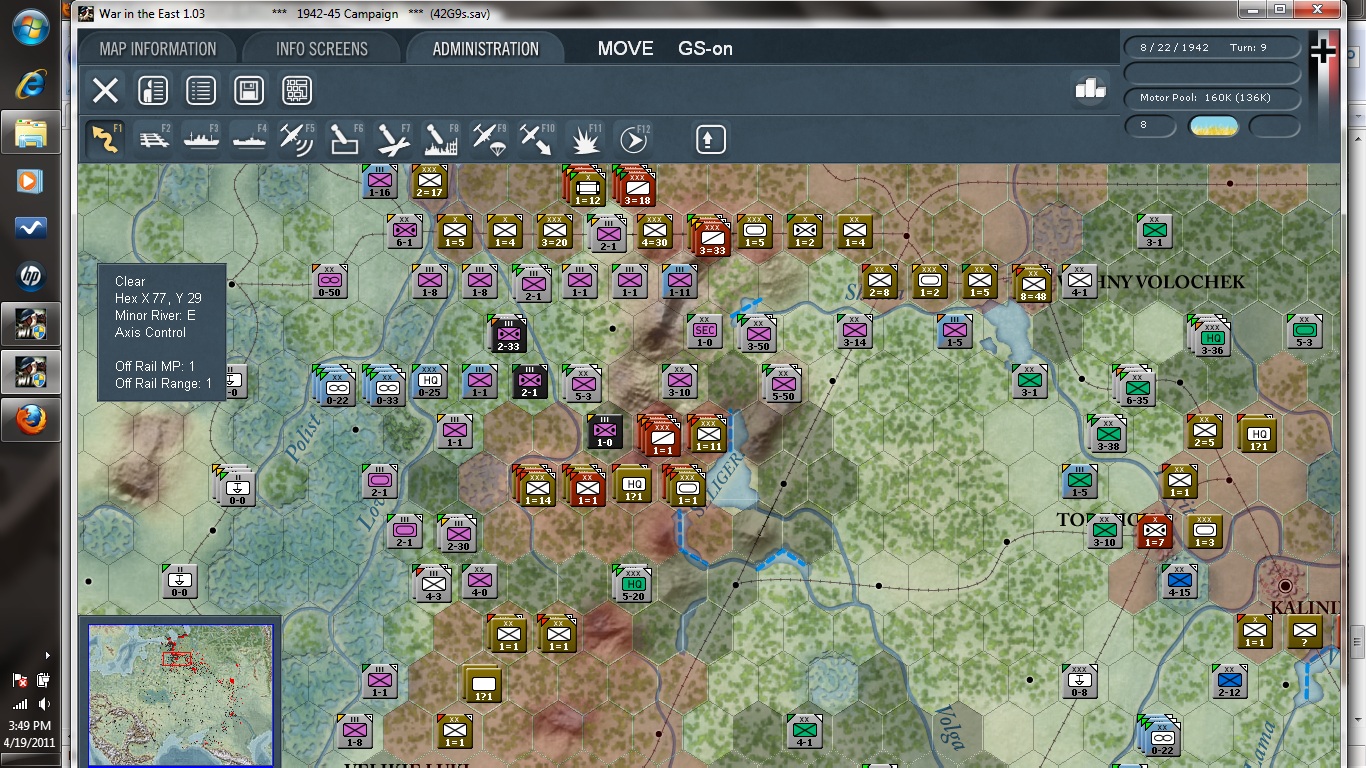
Task: Select F10 air transfer mode
Action: pyautogui.click(x=537, y=139)
